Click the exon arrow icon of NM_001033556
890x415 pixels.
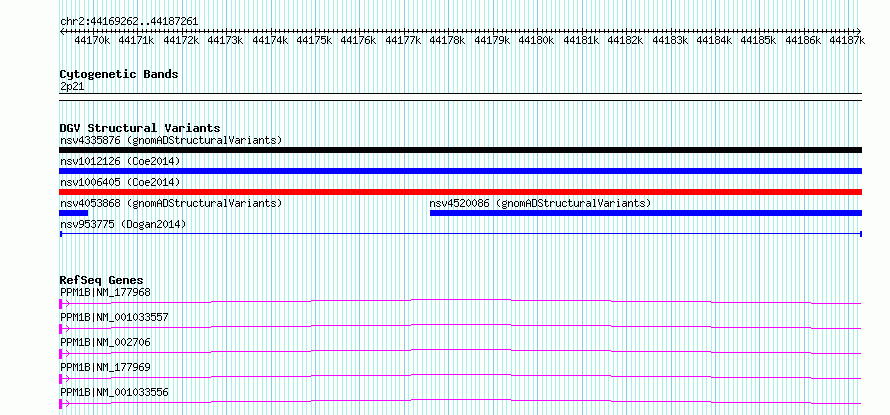64,404
